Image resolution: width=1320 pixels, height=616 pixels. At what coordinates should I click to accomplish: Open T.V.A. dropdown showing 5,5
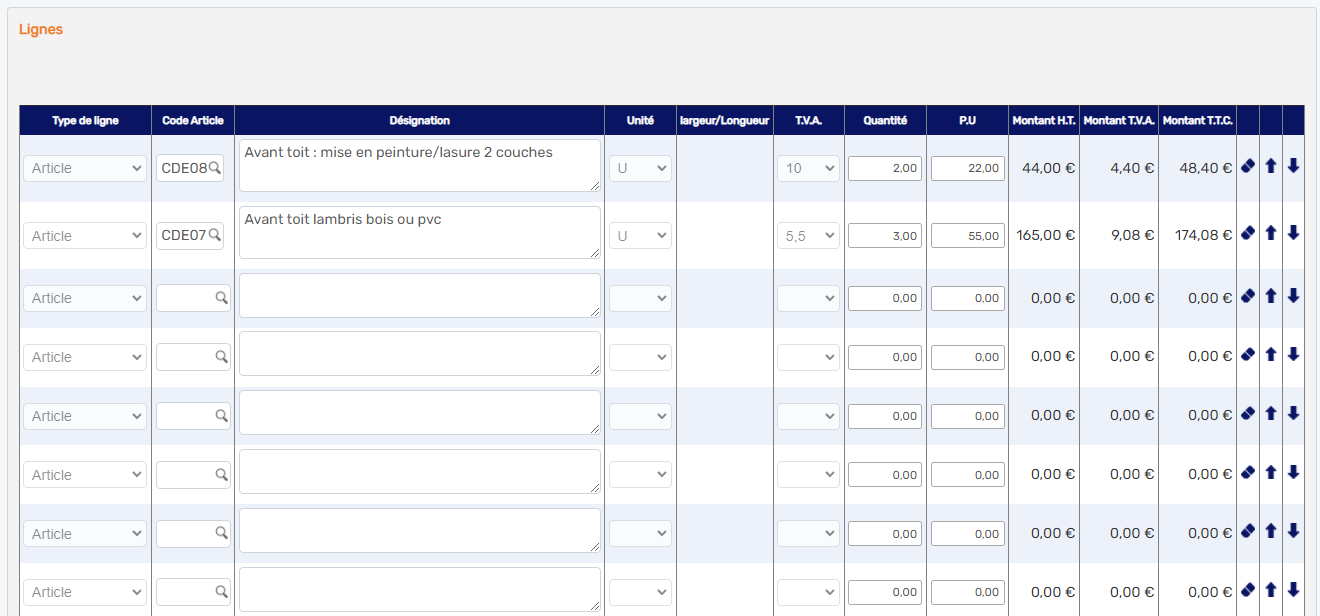point(808,236)
